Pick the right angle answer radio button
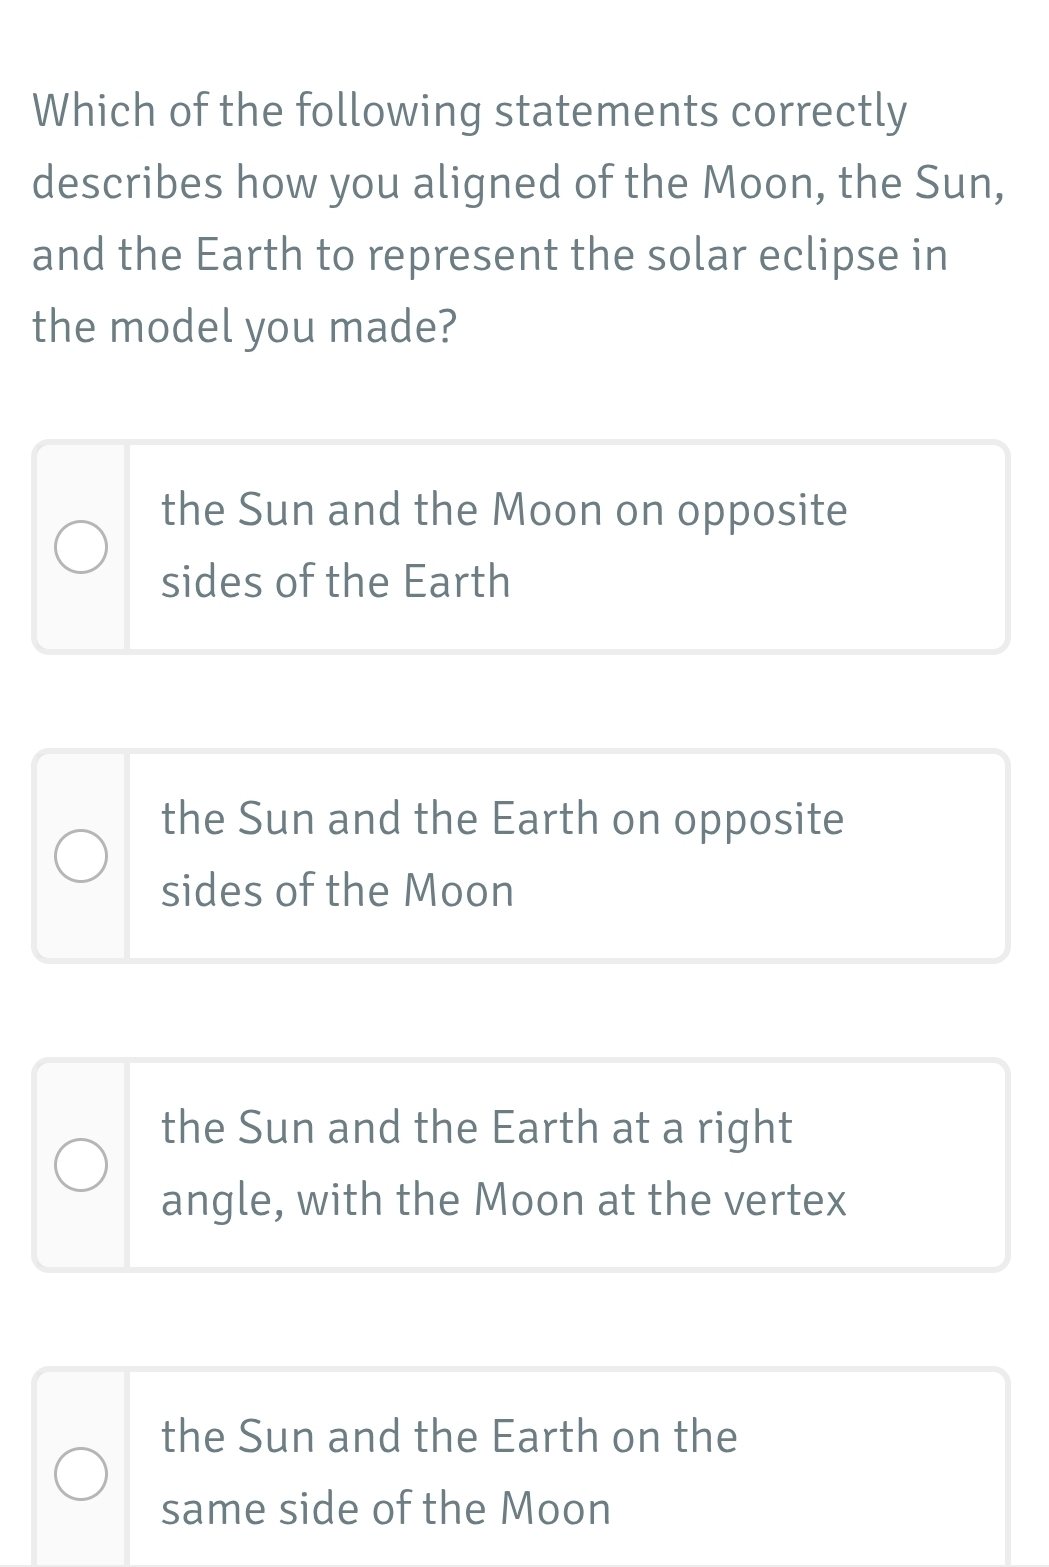1049x1567 pixels. 81,1165
